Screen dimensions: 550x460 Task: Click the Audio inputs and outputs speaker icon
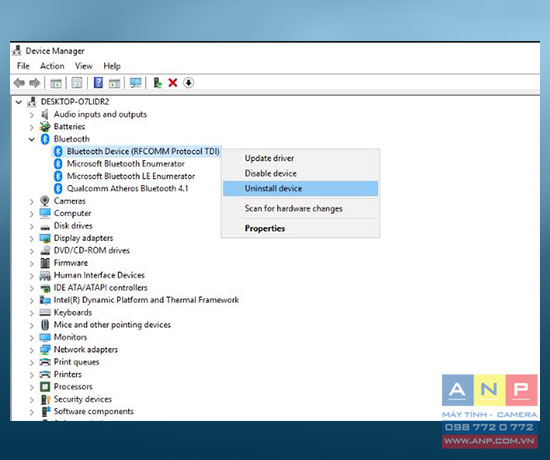(45, 114)
